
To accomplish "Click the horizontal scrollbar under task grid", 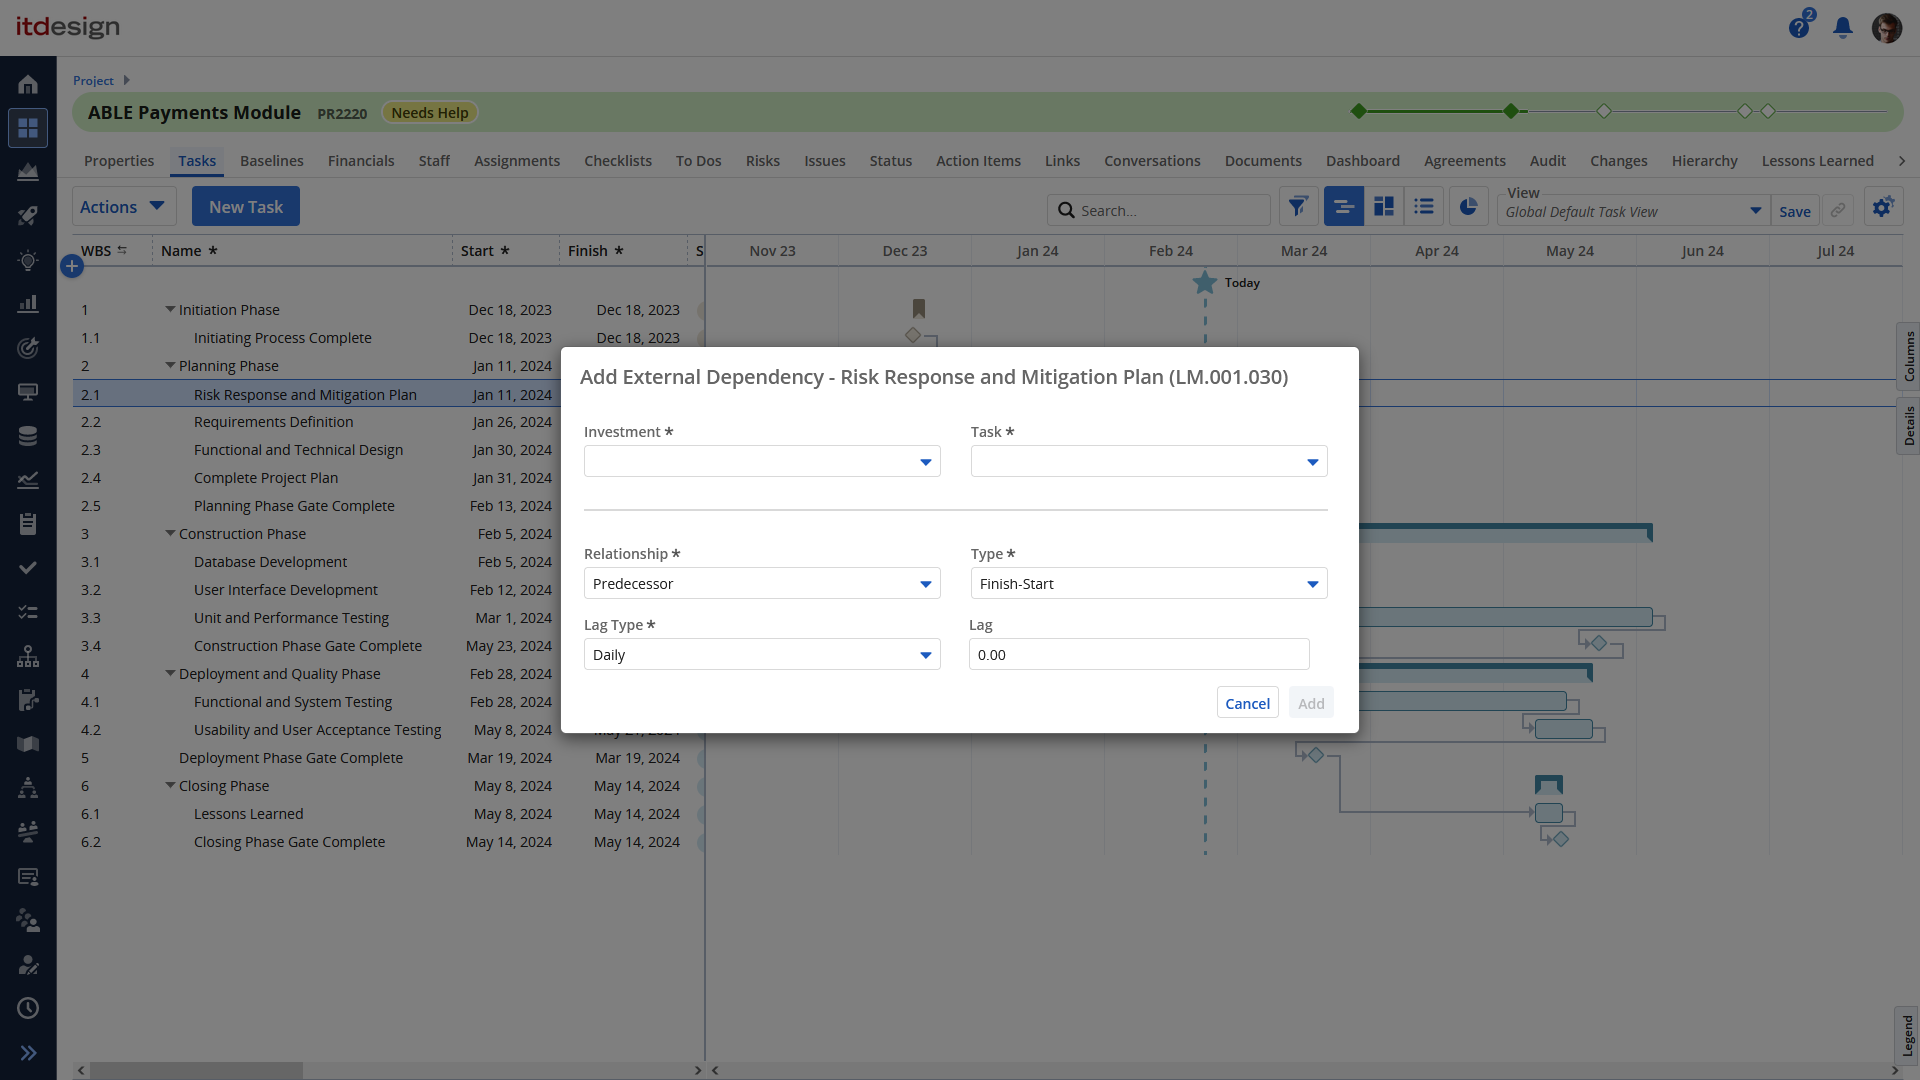I will 196,1070.
